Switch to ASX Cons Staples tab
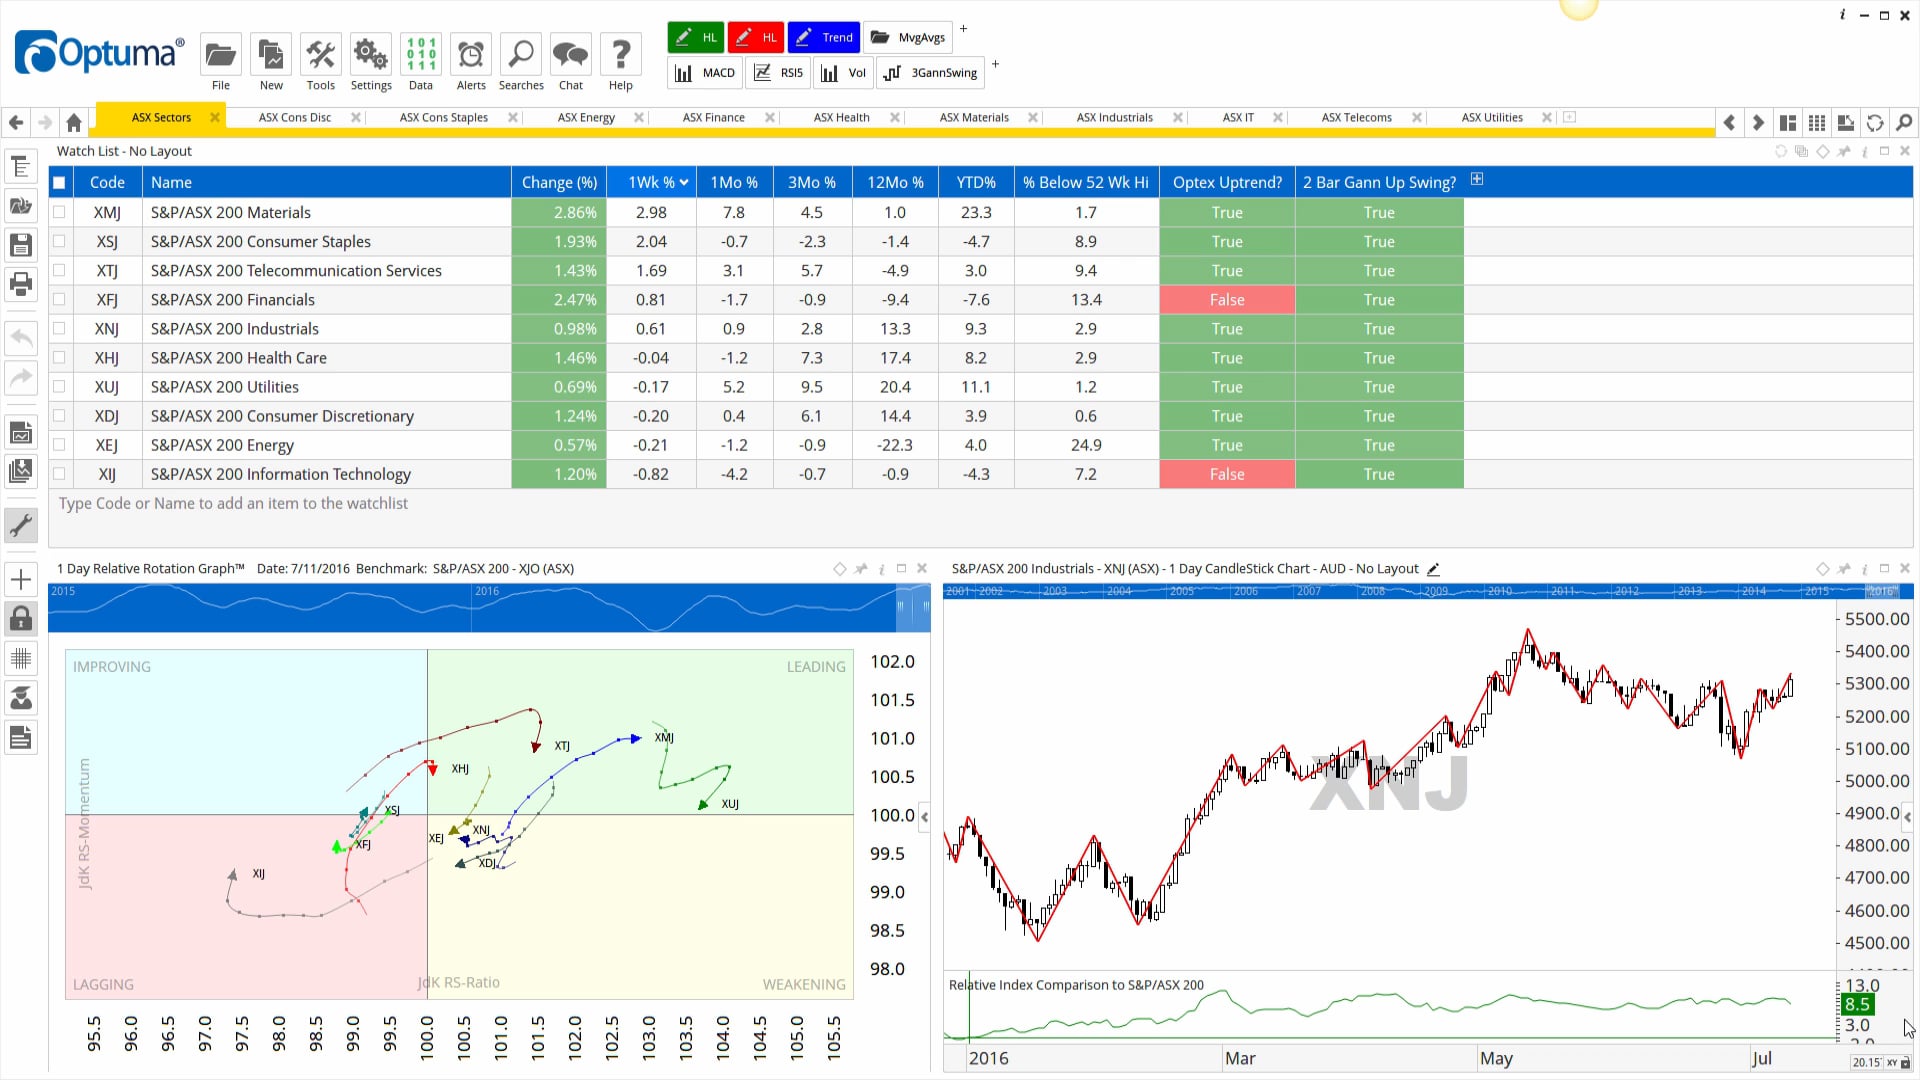1920x1080 pixels. tap(444, 117)
